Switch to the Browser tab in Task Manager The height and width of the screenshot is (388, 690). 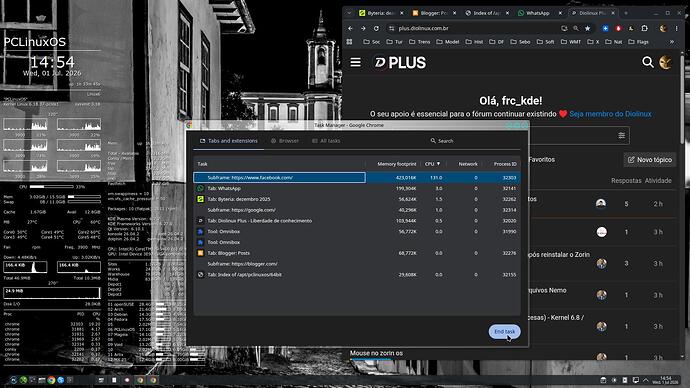point(285,141)
